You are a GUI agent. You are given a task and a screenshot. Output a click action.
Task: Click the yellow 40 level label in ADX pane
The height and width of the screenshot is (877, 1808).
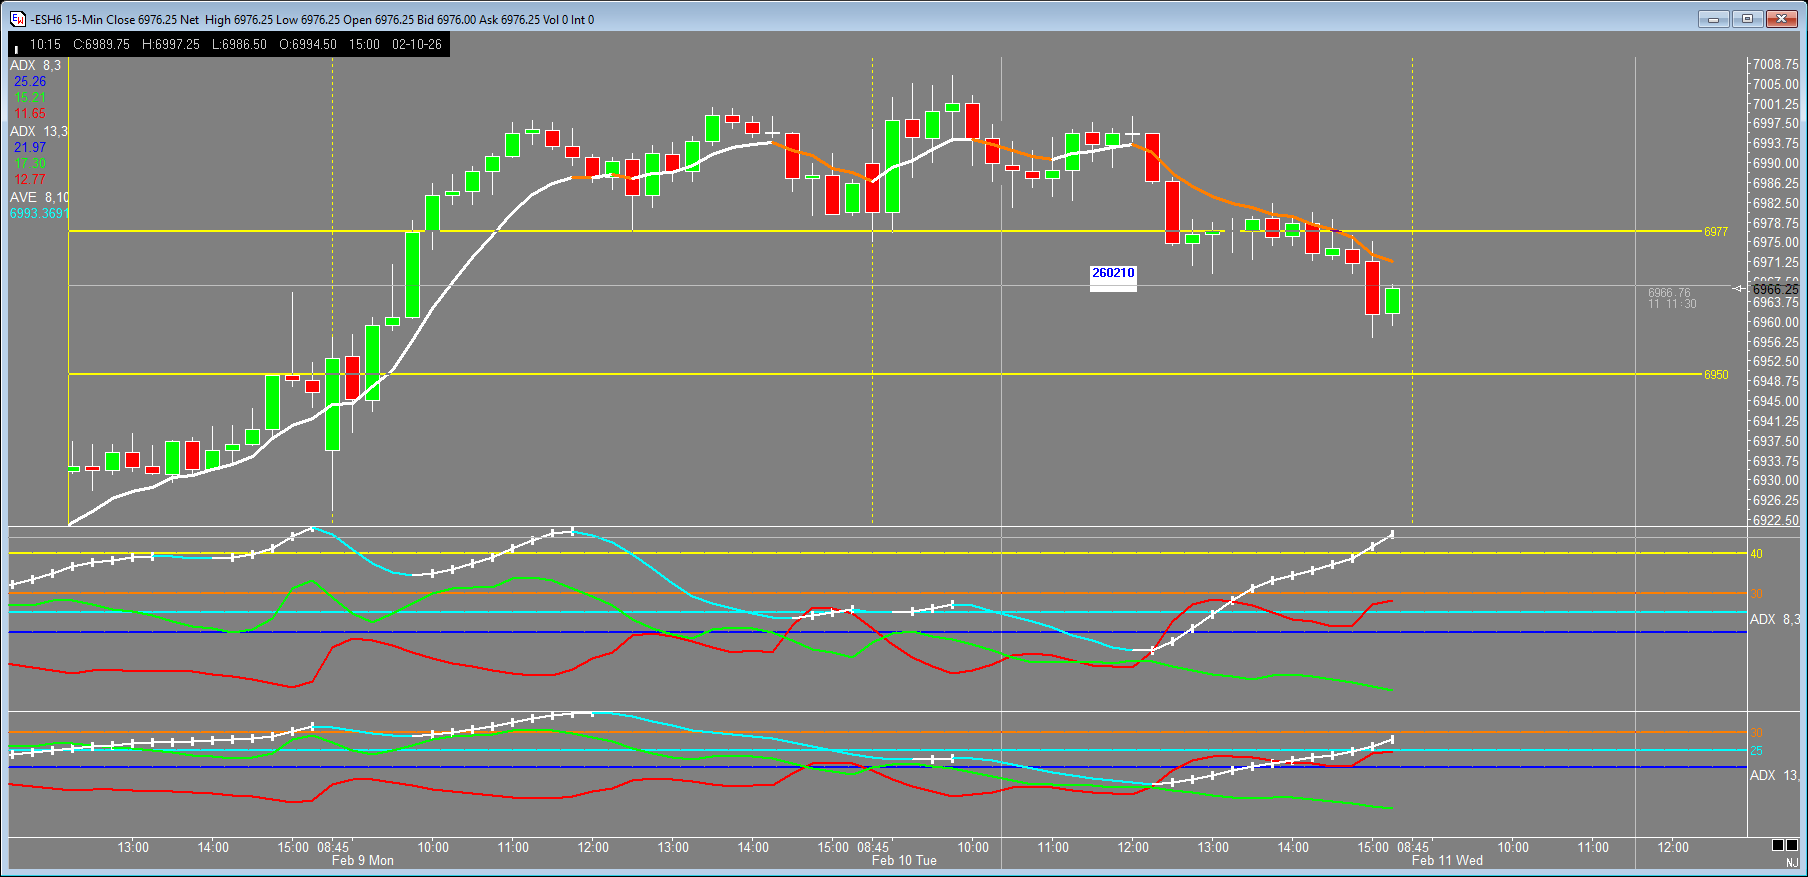(1756, 554)
